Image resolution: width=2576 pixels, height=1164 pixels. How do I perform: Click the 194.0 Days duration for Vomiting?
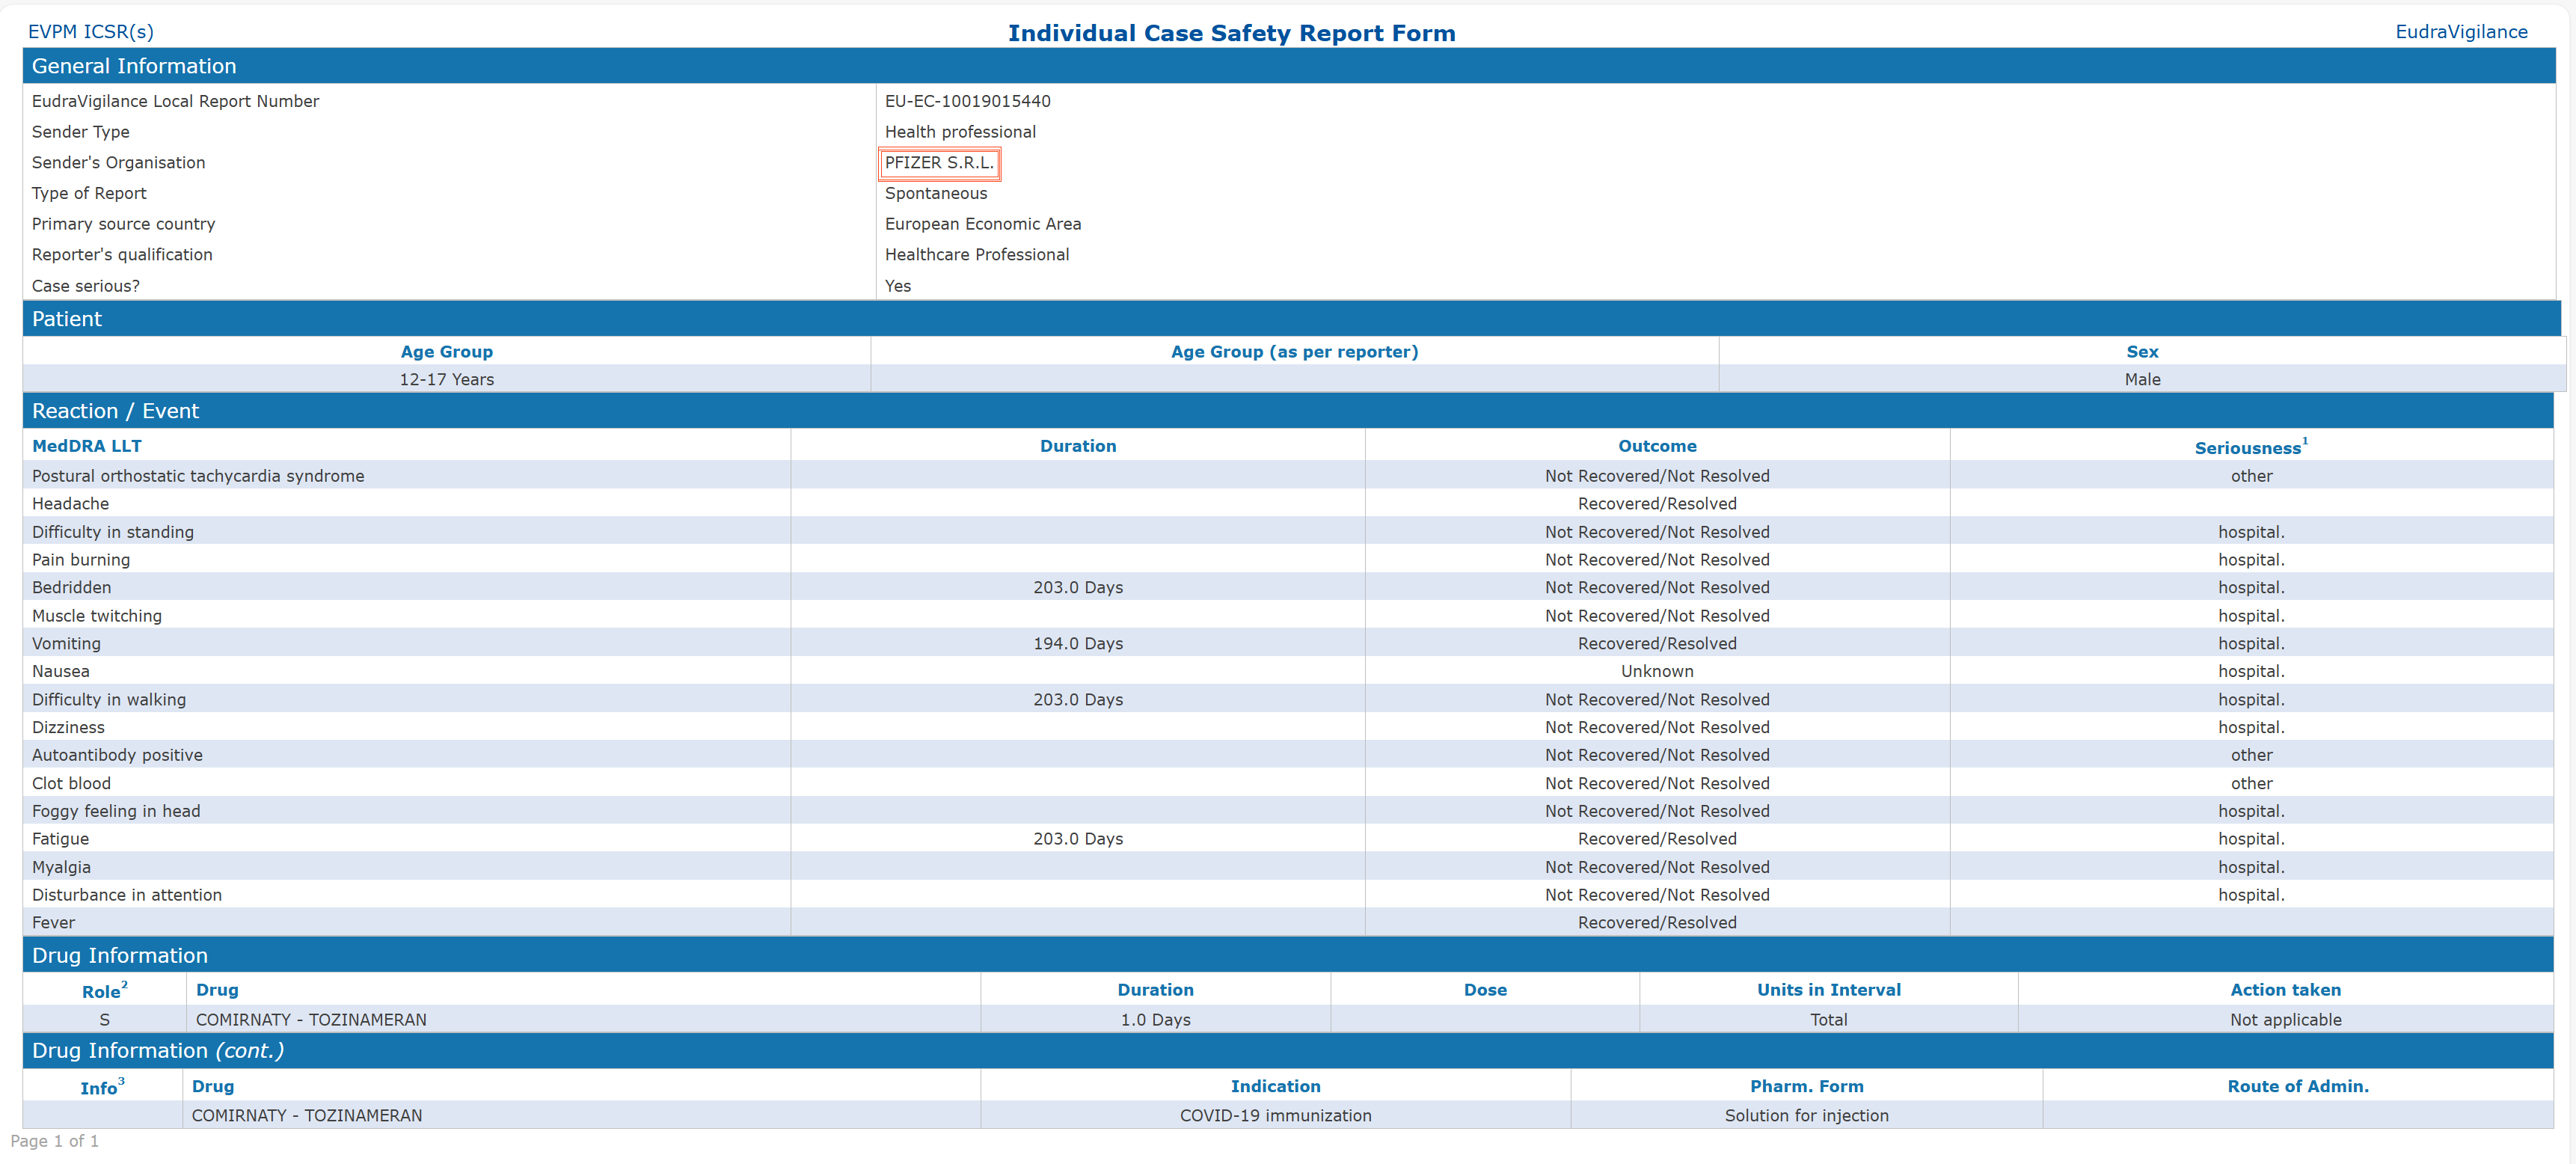point(1077,644)
